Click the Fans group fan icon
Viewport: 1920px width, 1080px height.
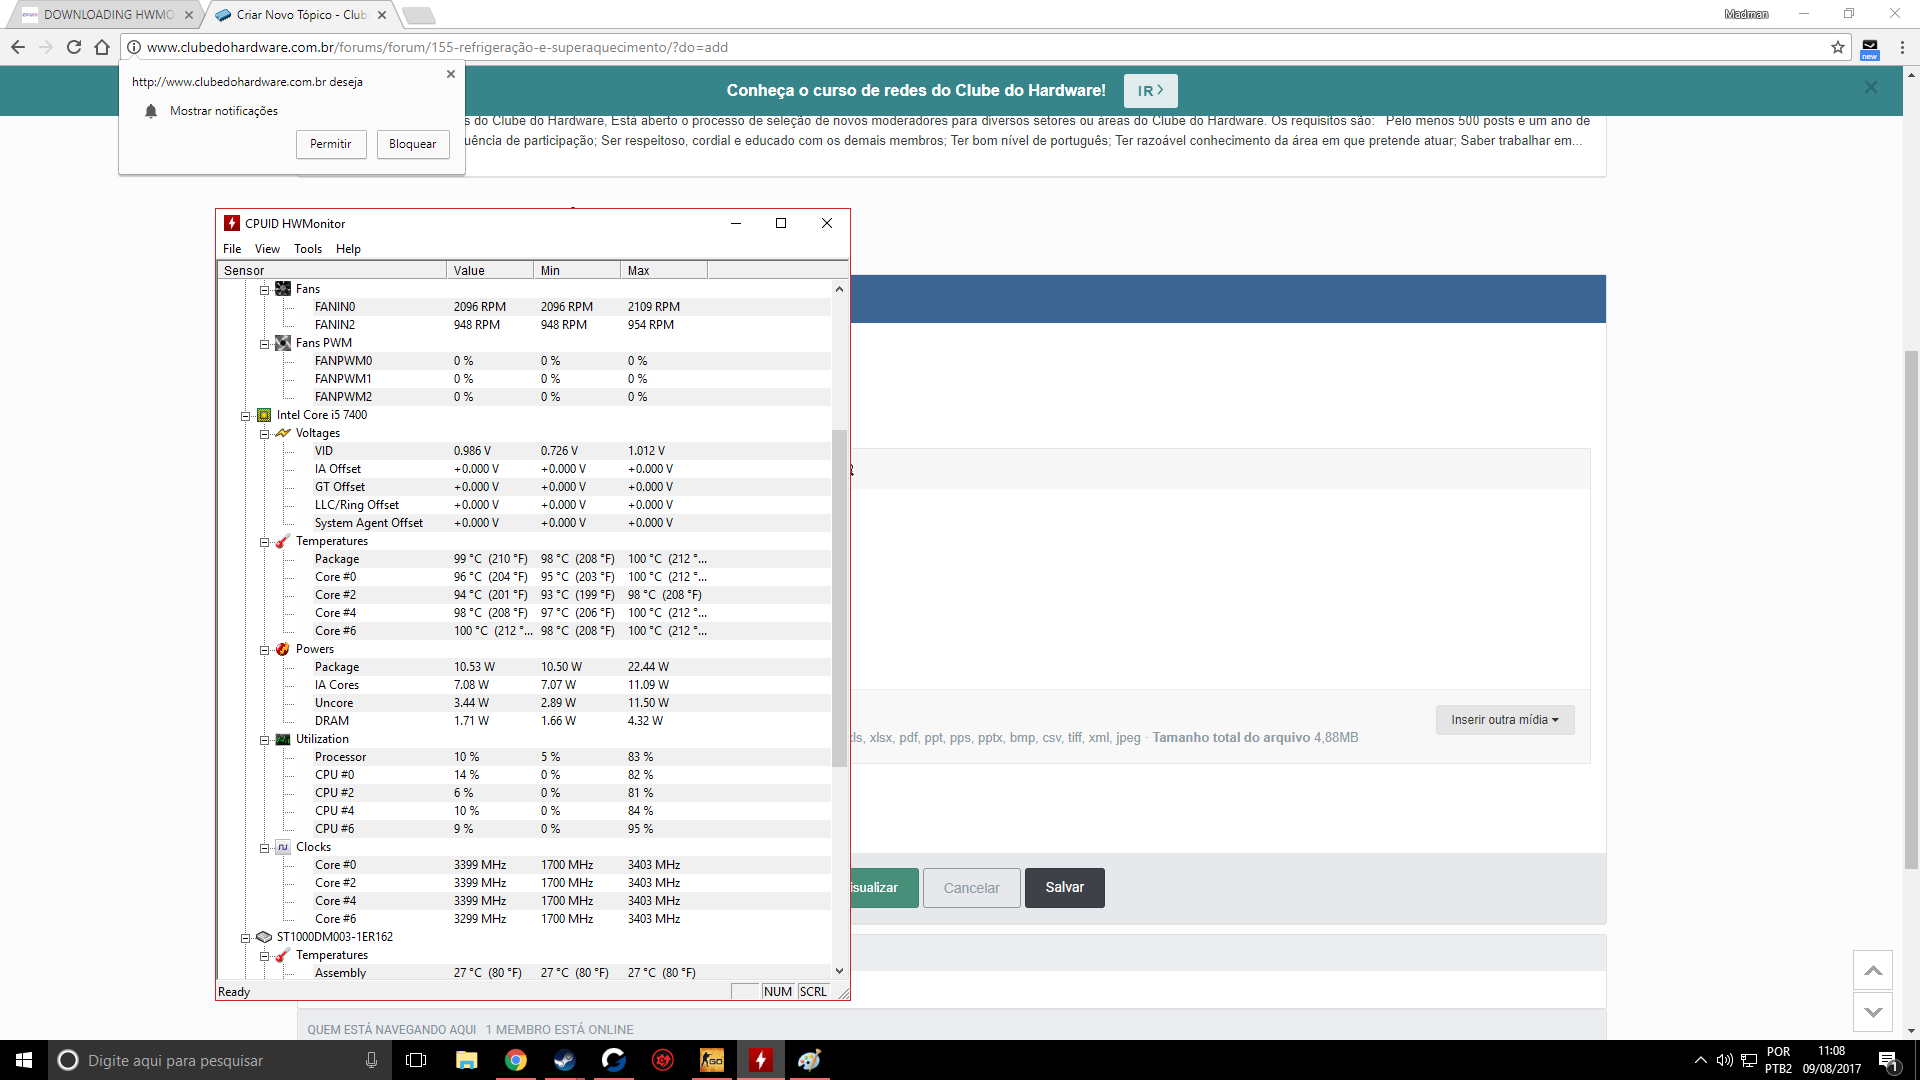click(x=283, y=289)
